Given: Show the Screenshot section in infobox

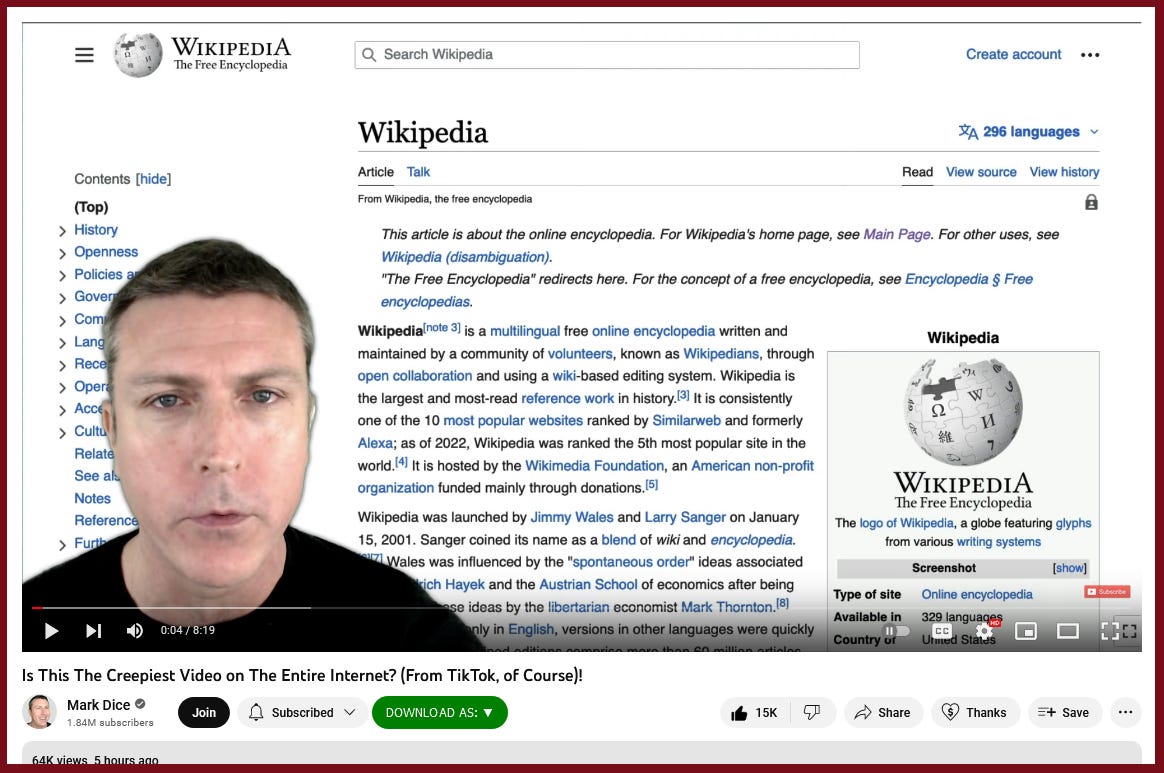Looking at the screenshot, I should pyautogui.click(x=1069, y=568).
